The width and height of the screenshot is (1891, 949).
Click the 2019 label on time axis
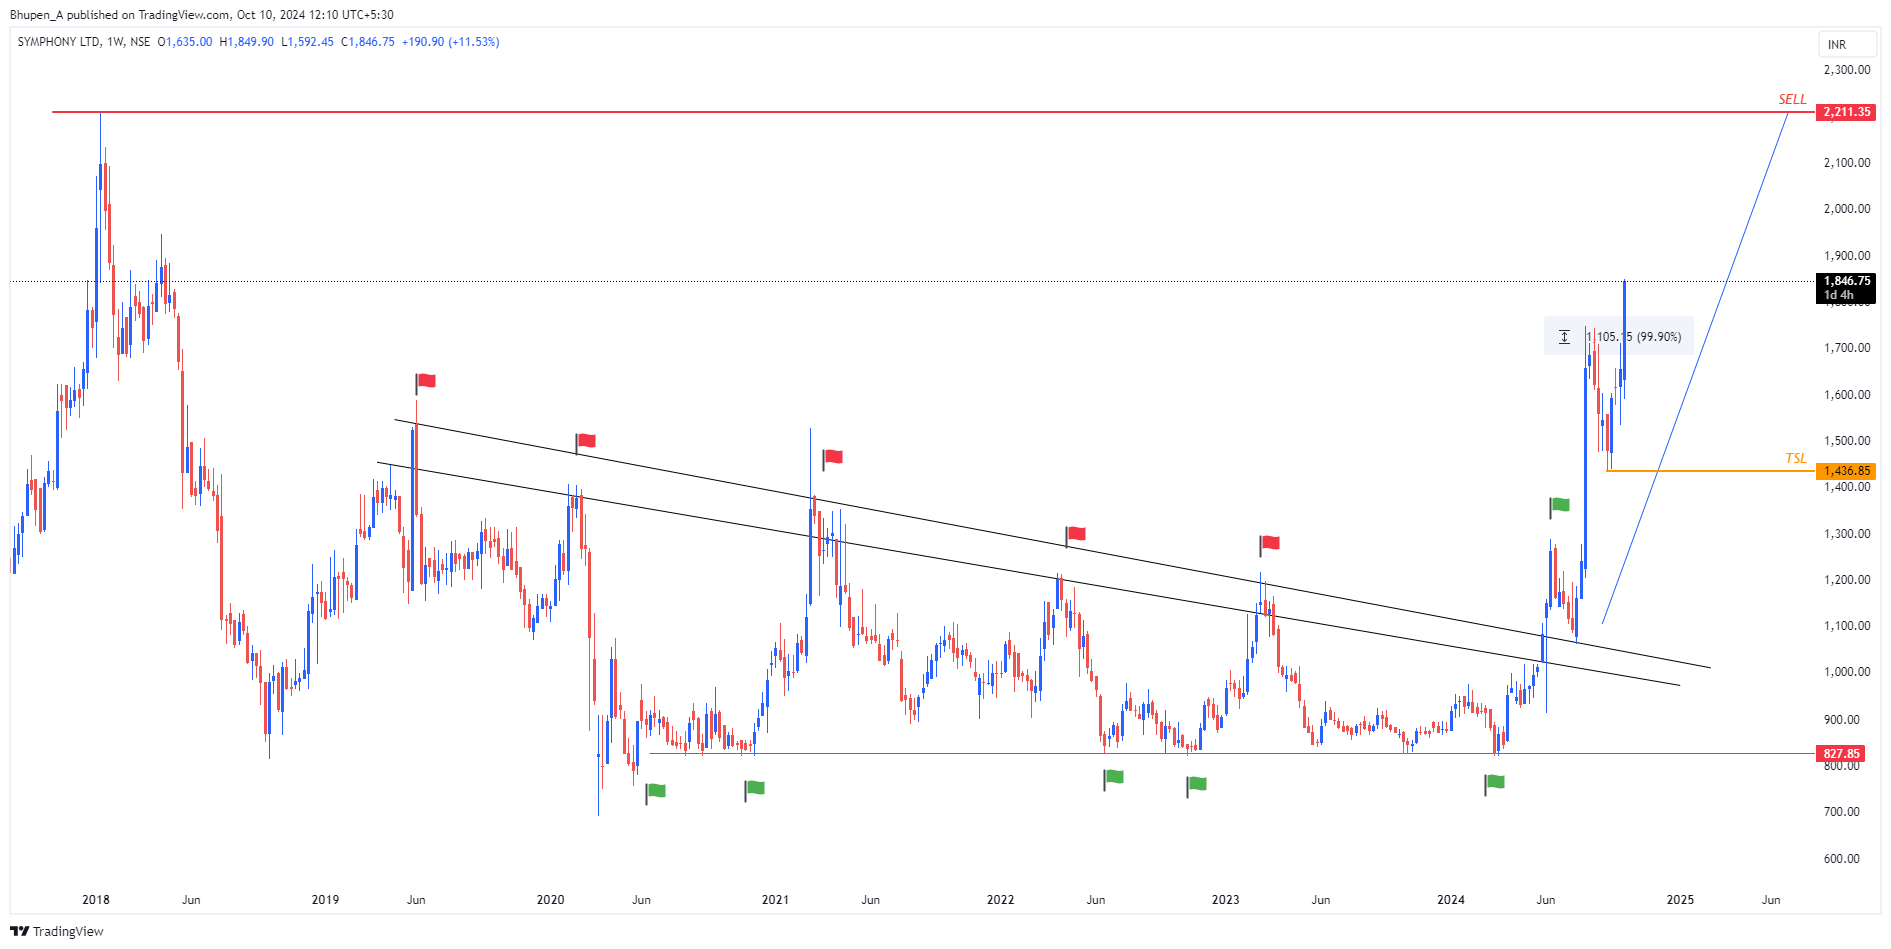325,900
